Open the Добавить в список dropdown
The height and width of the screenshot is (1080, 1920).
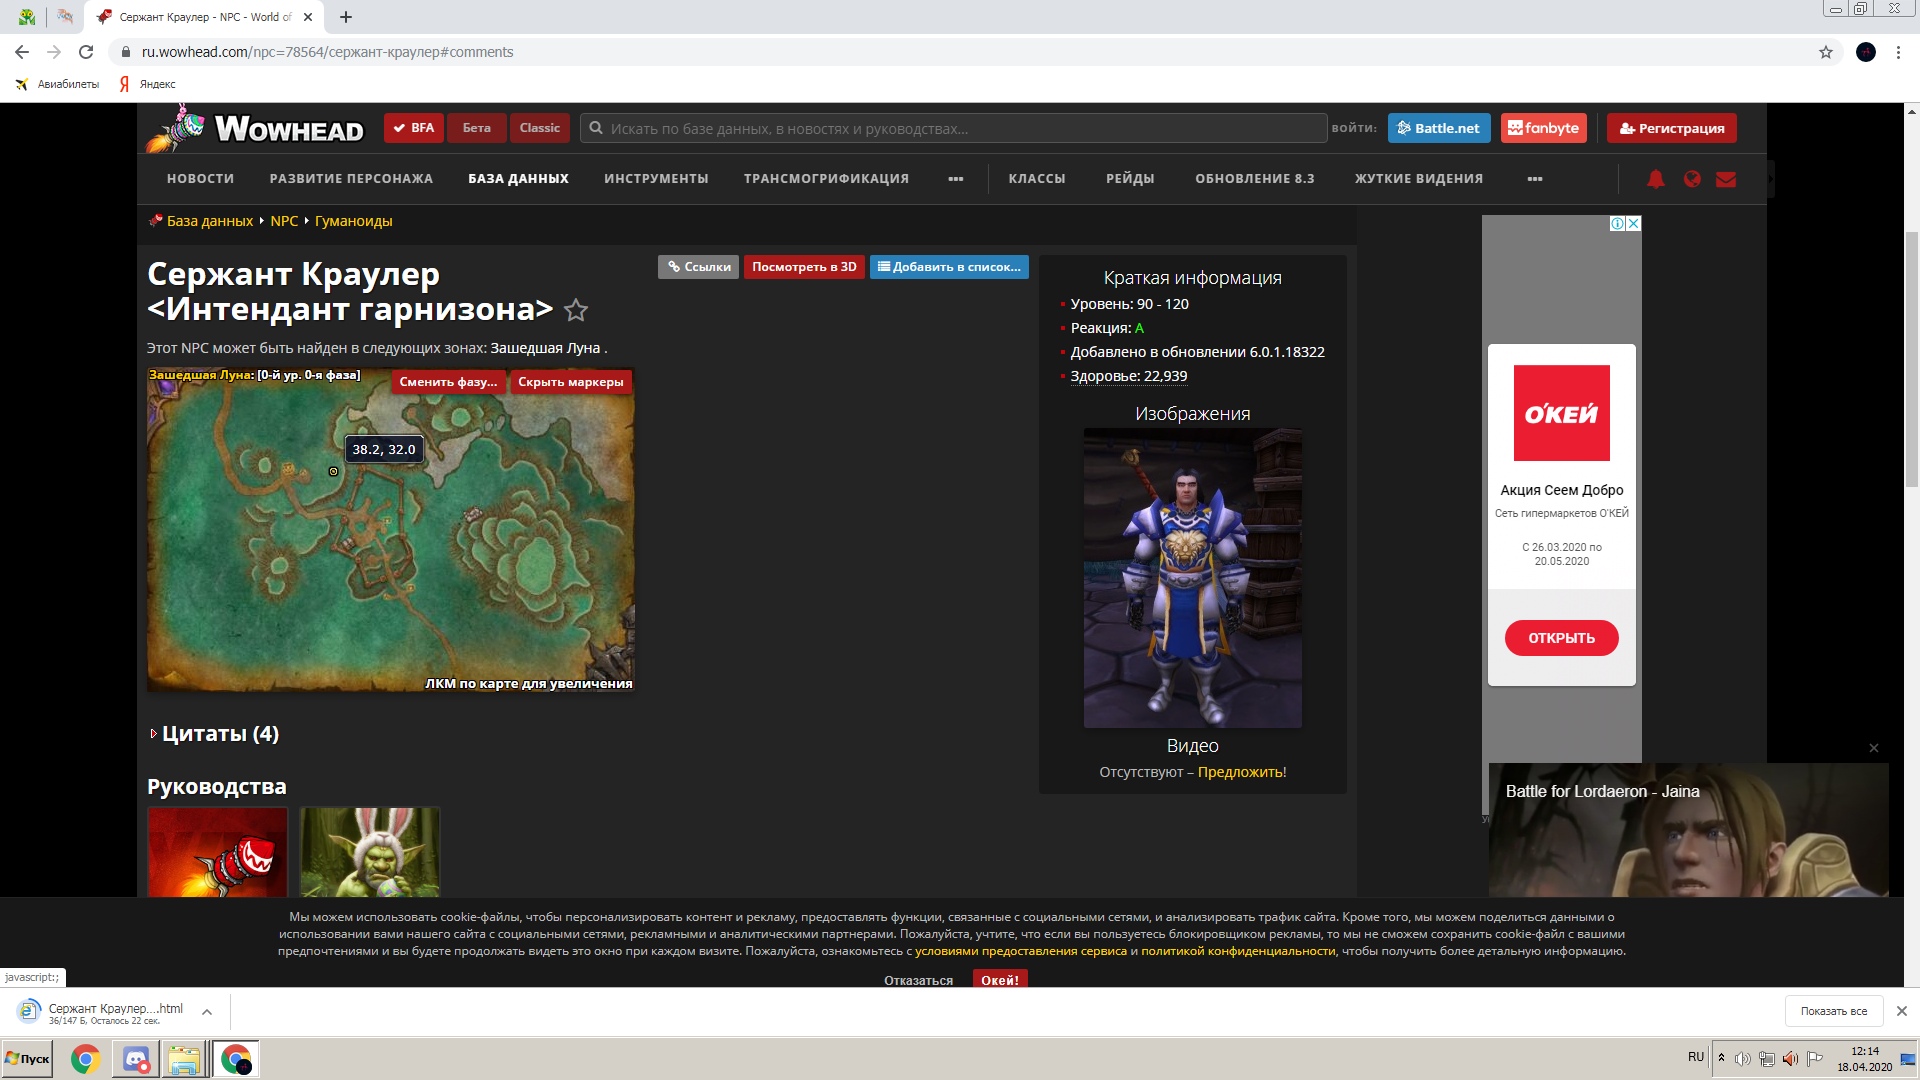[949, 267]
